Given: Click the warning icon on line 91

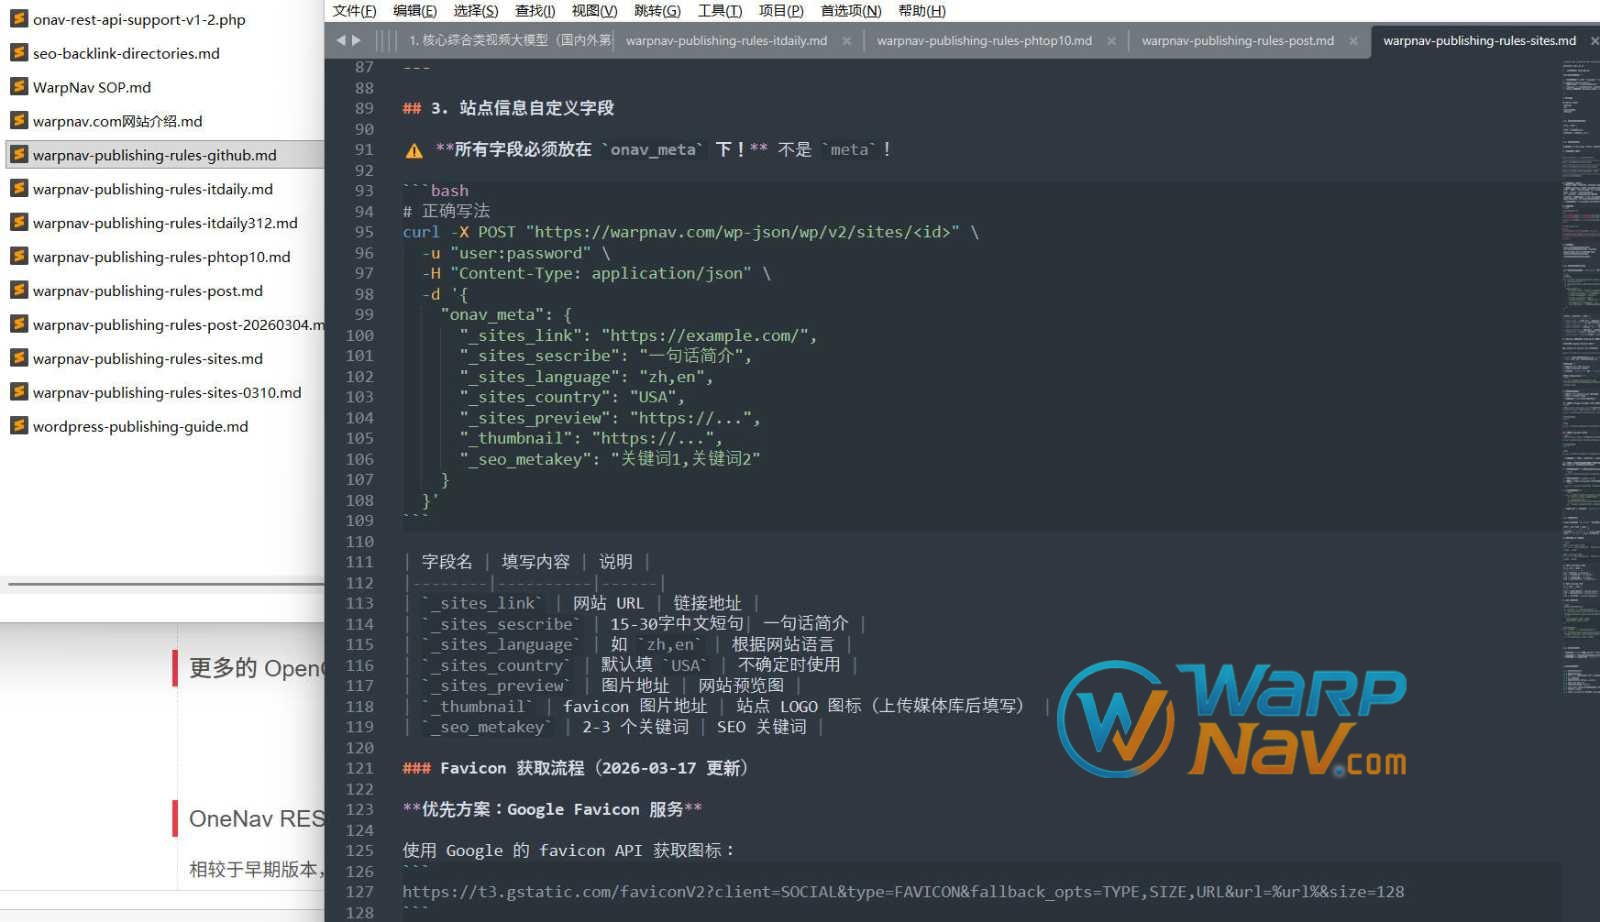Looking at the screenshot, I should [x=412, y=149].
